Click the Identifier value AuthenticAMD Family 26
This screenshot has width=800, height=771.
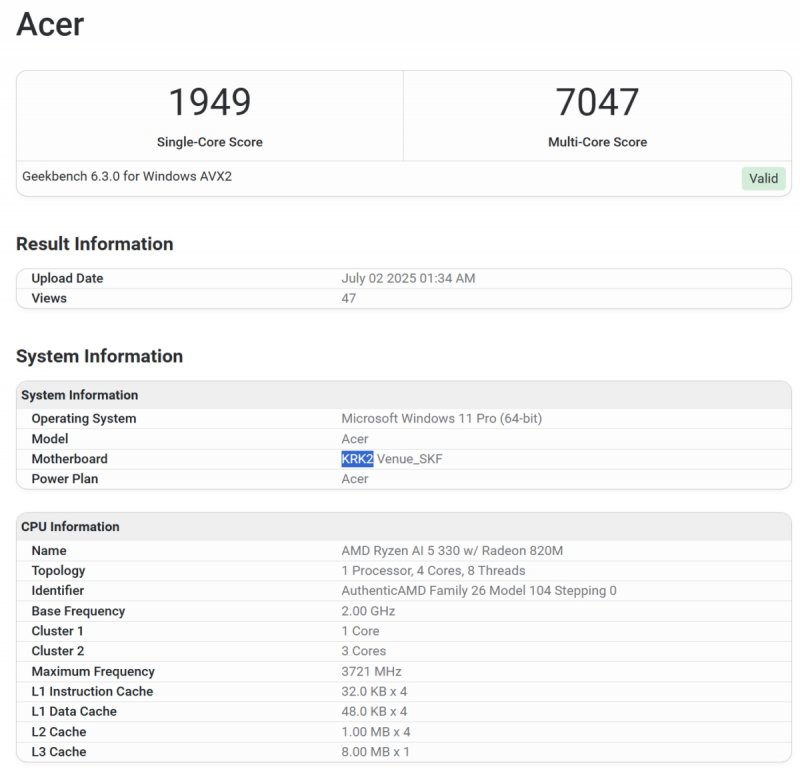(x=478, y=590)
